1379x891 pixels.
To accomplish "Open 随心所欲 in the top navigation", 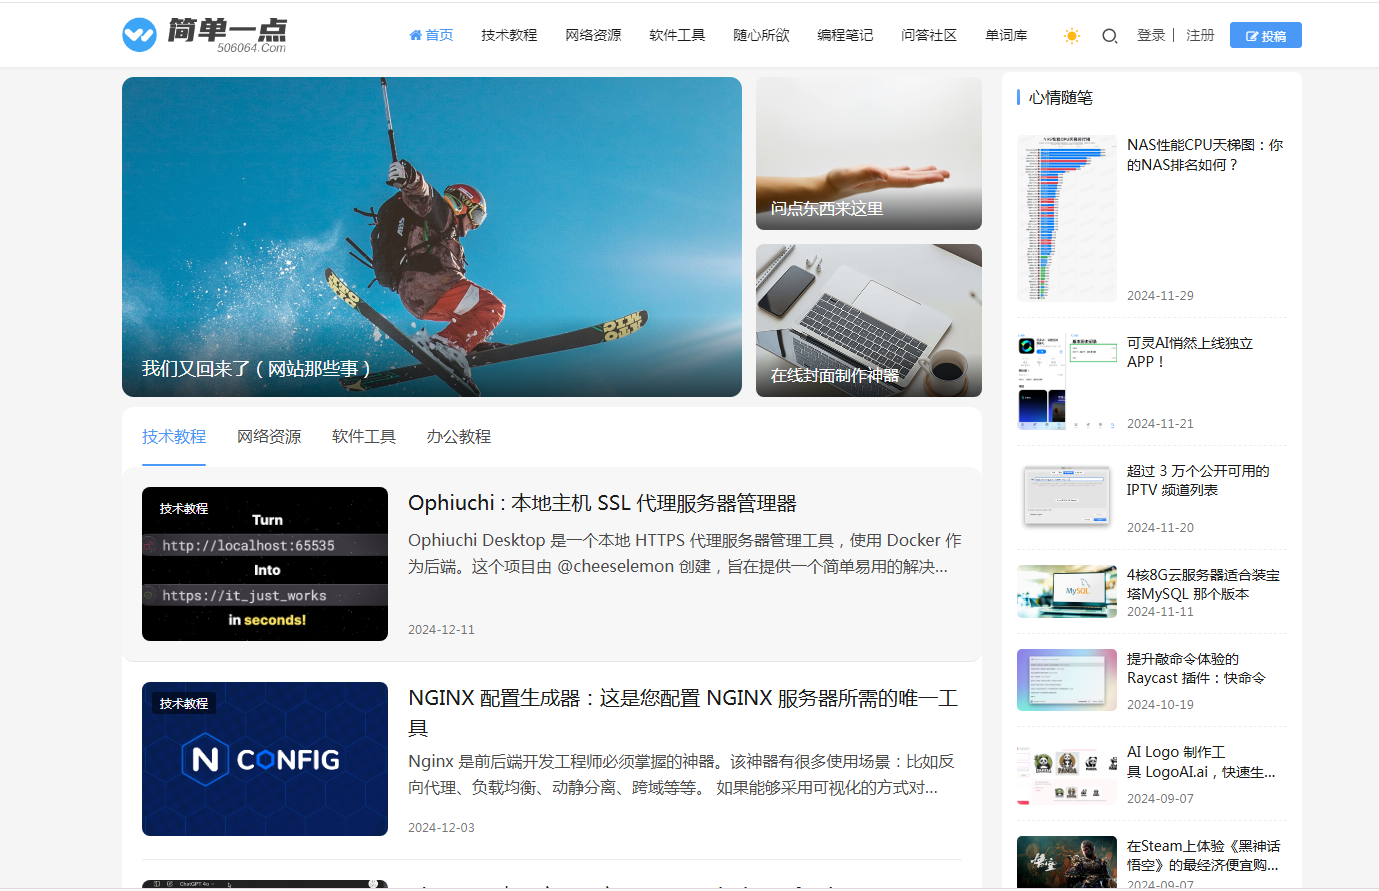I will coord(761,35).
